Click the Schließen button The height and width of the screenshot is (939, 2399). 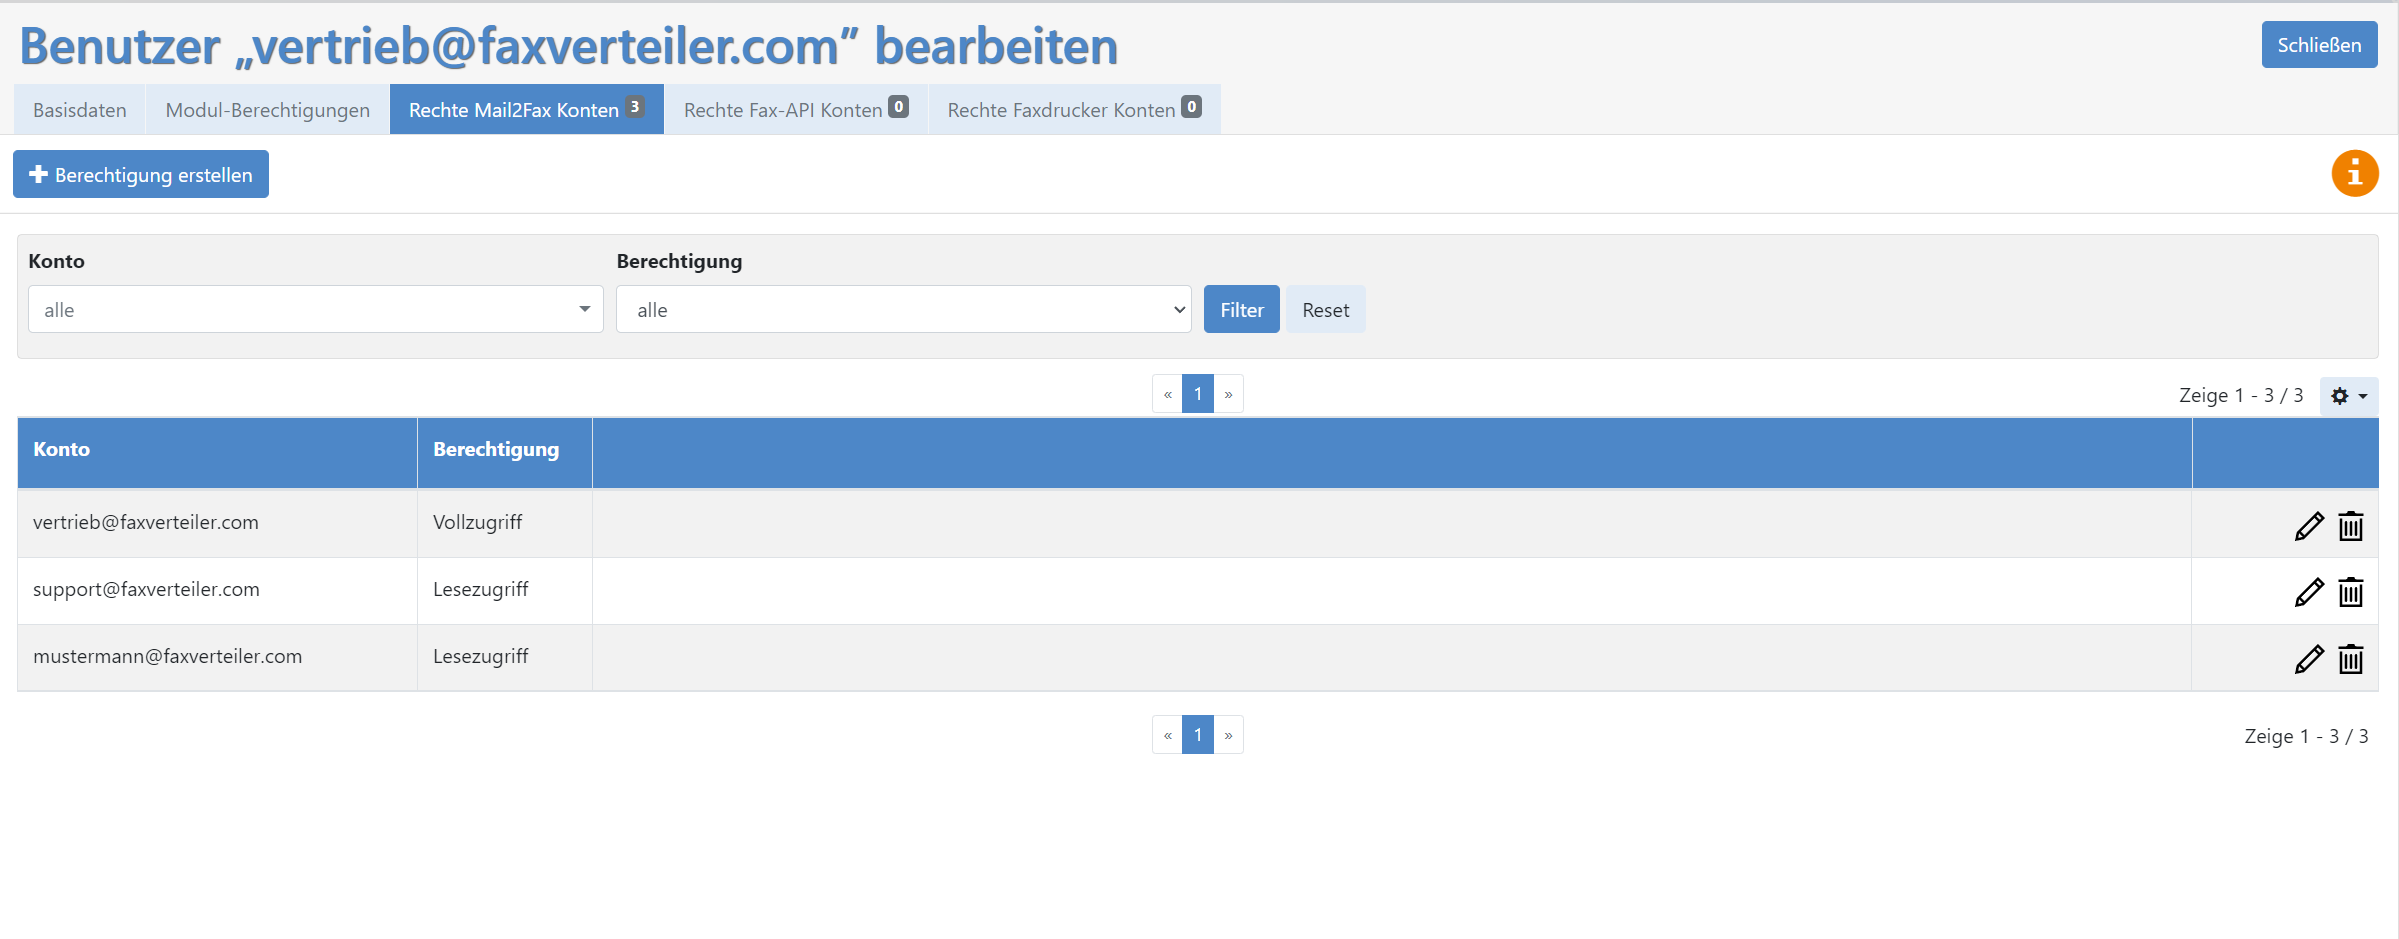pyautogui.click(x=2319, y=45)
